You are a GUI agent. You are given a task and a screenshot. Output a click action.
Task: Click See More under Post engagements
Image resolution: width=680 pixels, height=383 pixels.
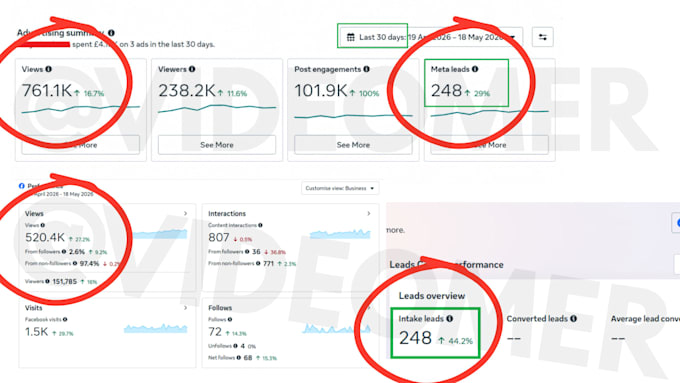353,145
